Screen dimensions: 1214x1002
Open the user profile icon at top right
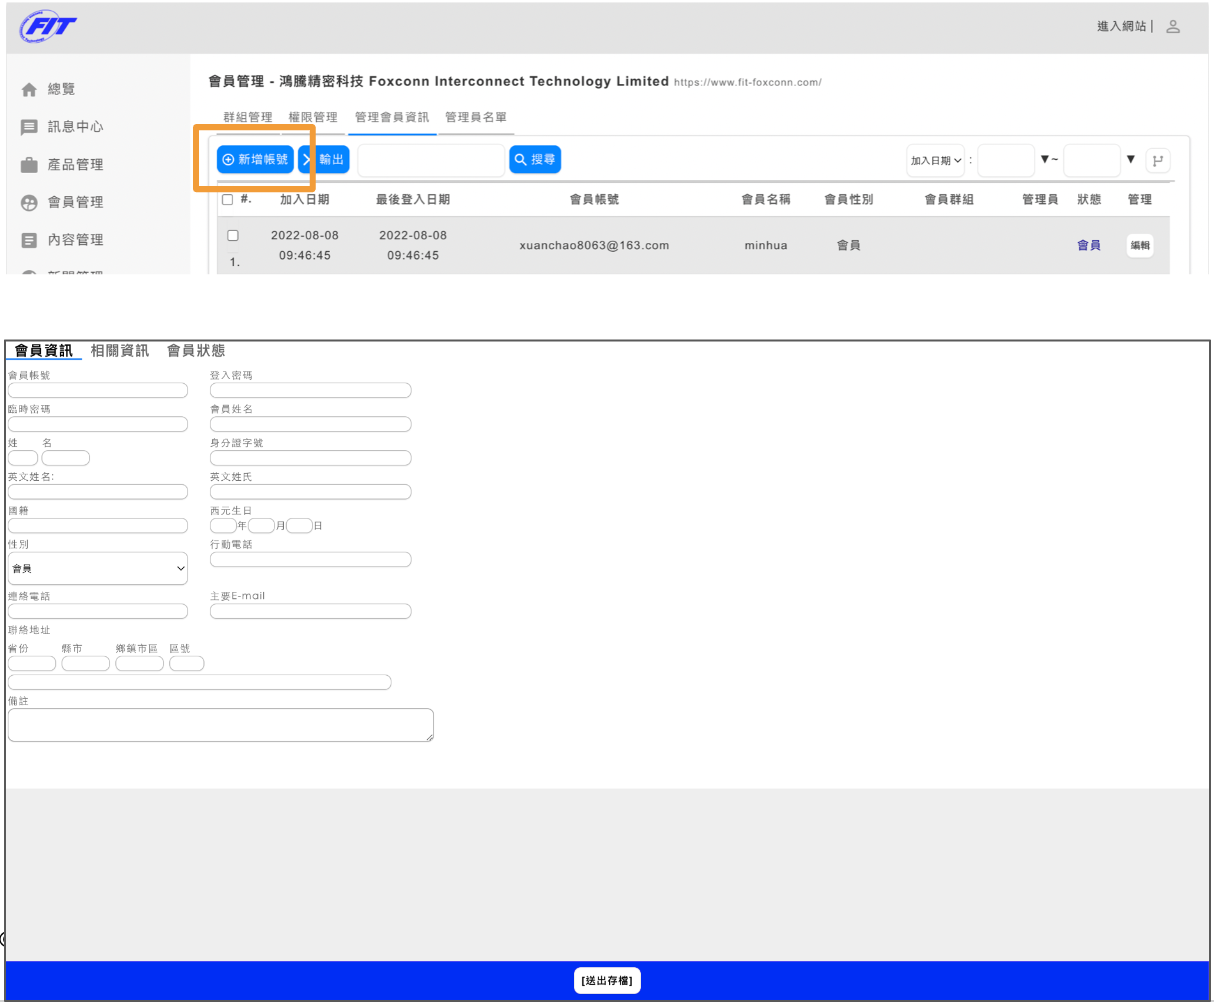click(x=1173, y=27)
